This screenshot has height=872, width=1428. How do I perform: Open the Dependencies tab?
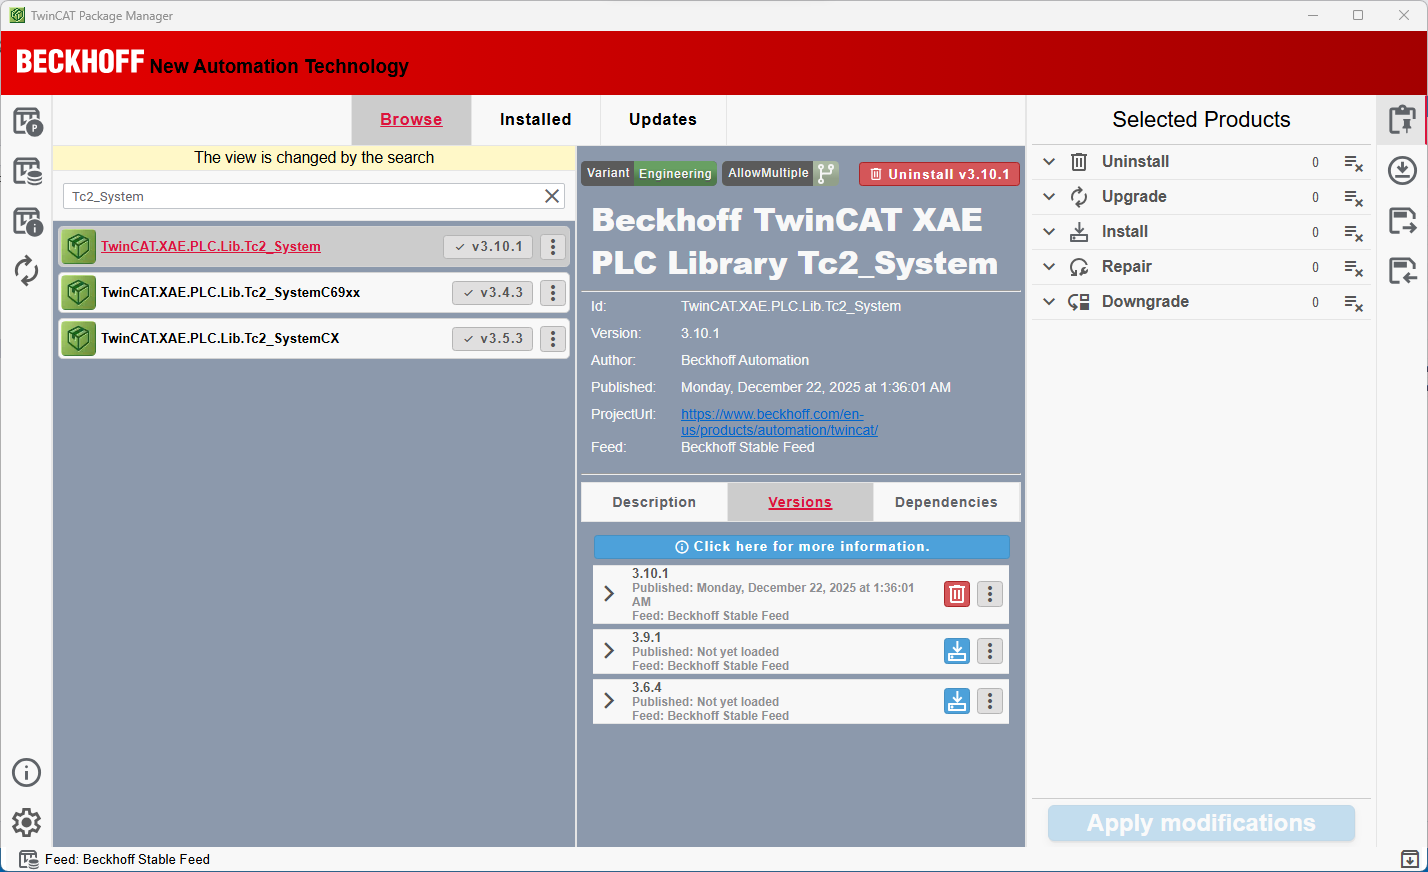click(x=946, y=502)
